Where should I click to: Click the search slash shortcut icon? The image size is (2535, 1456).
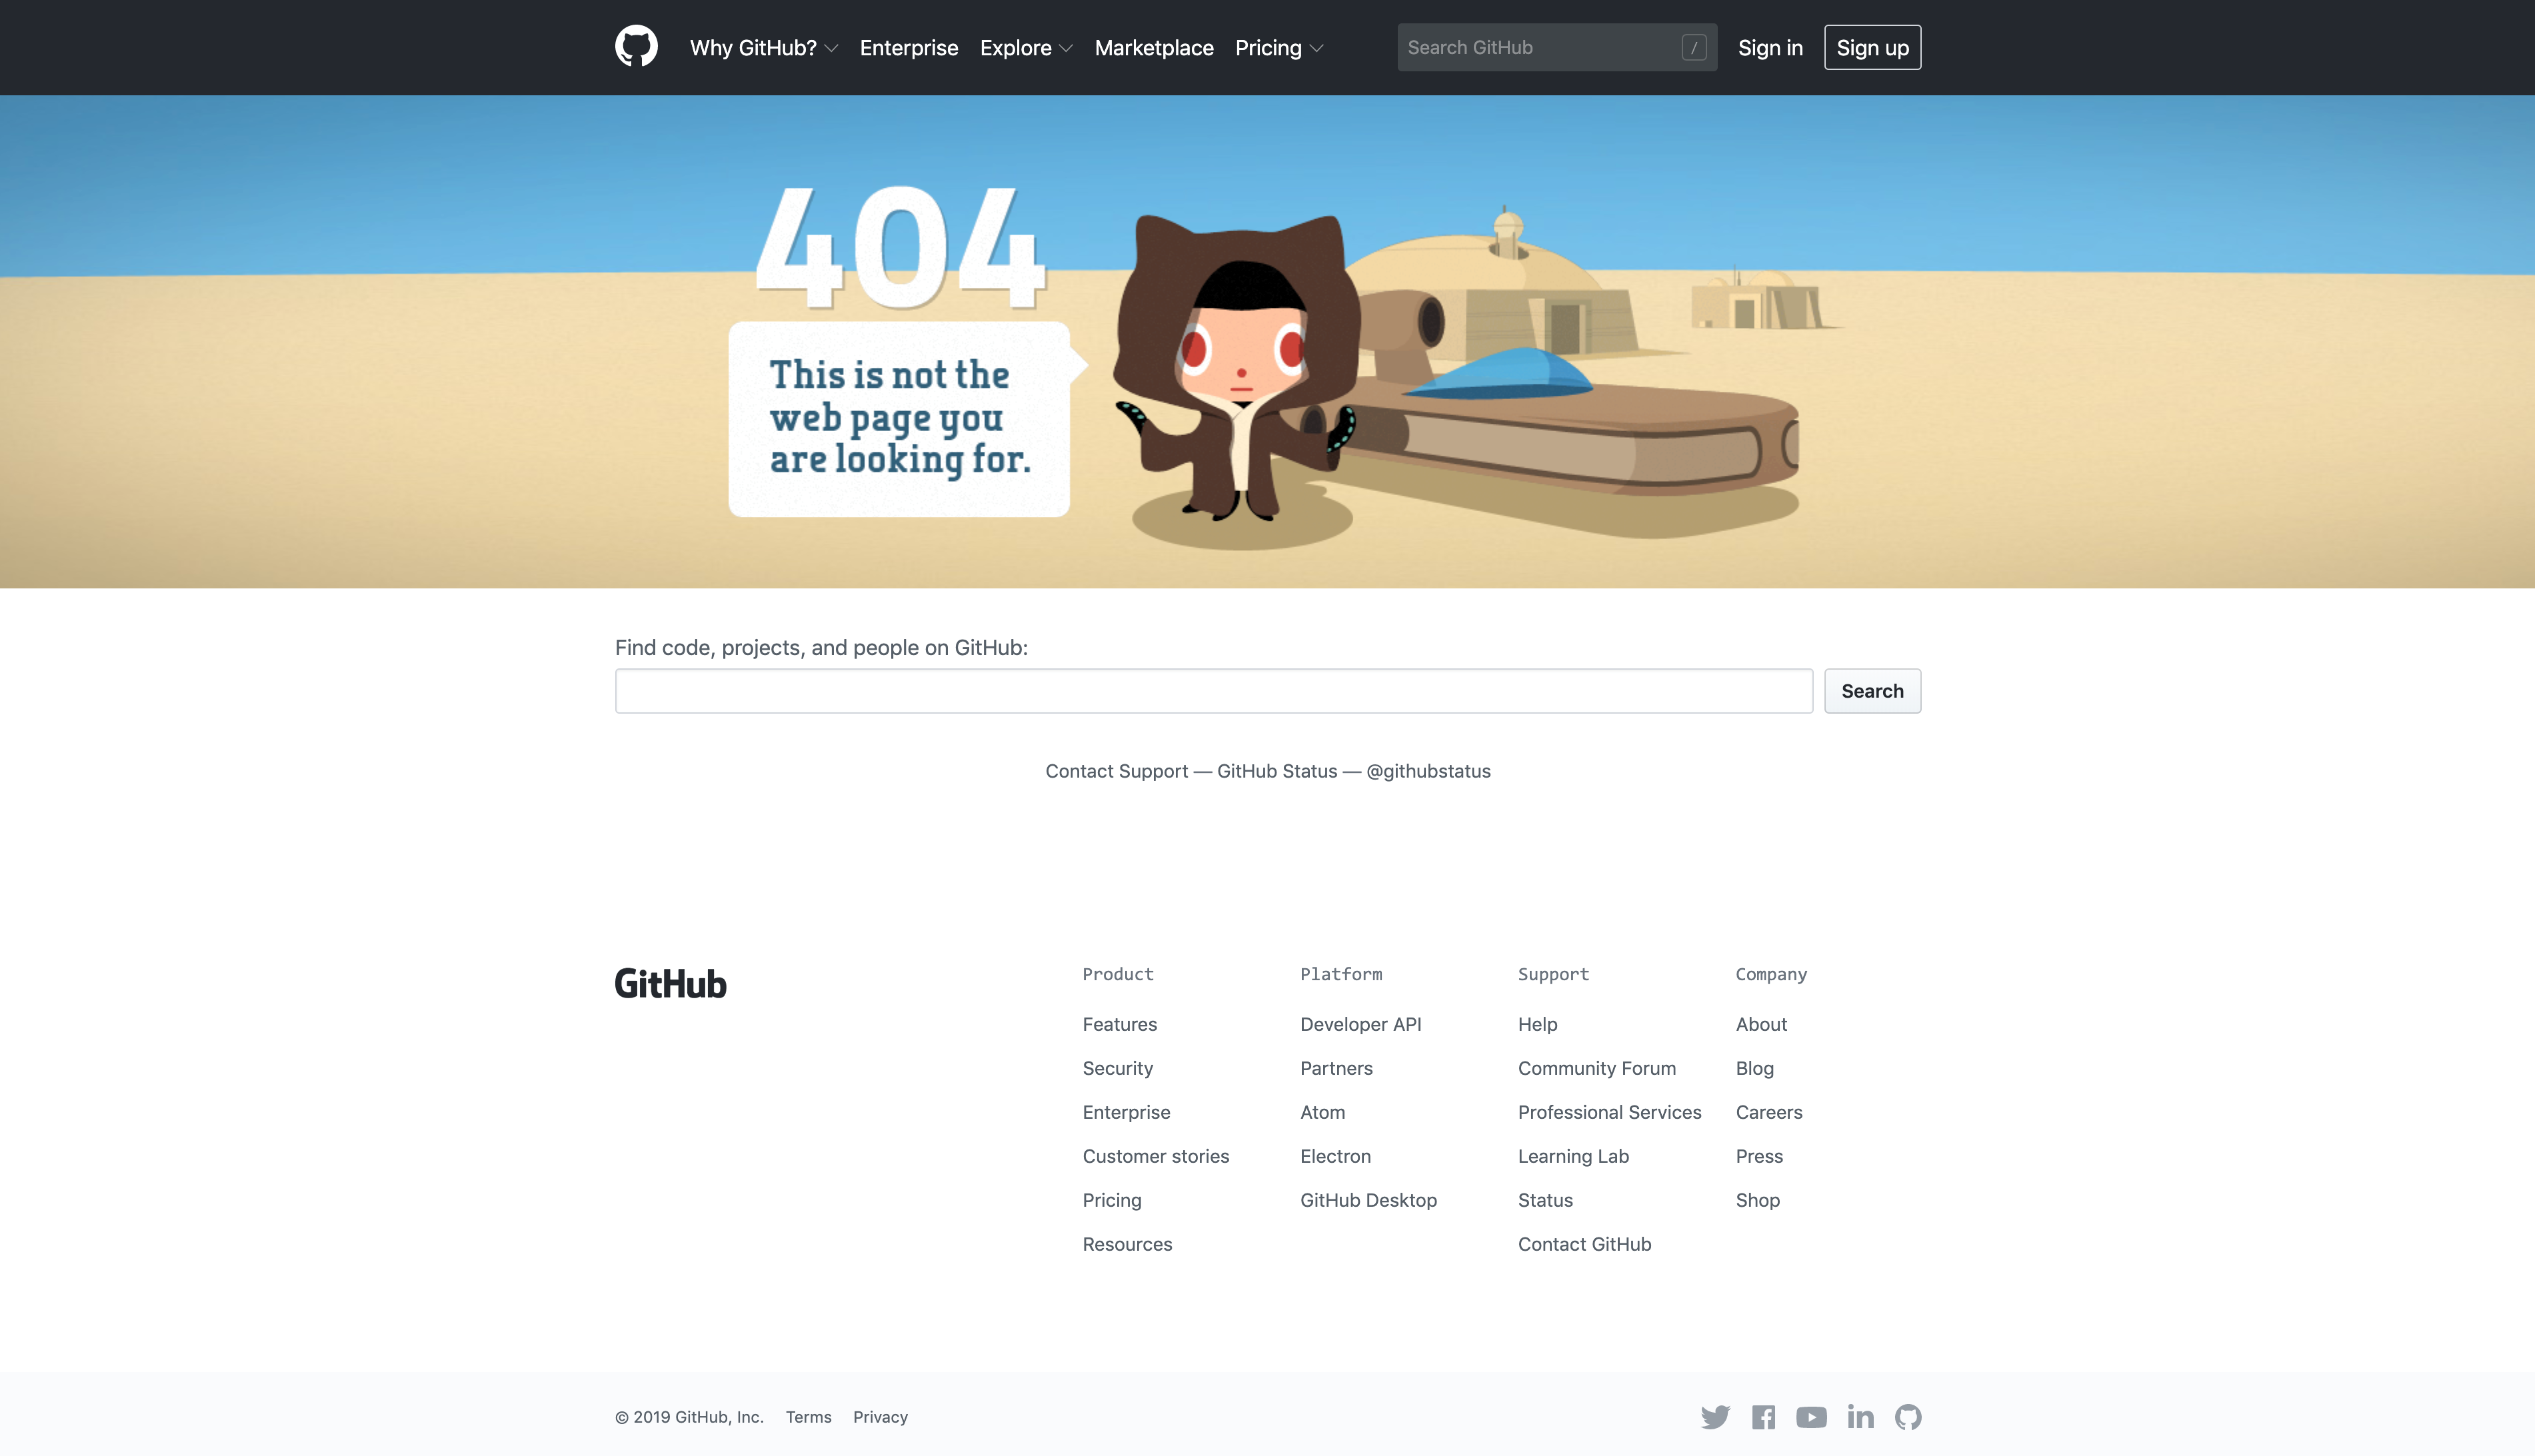(1692, 47)
